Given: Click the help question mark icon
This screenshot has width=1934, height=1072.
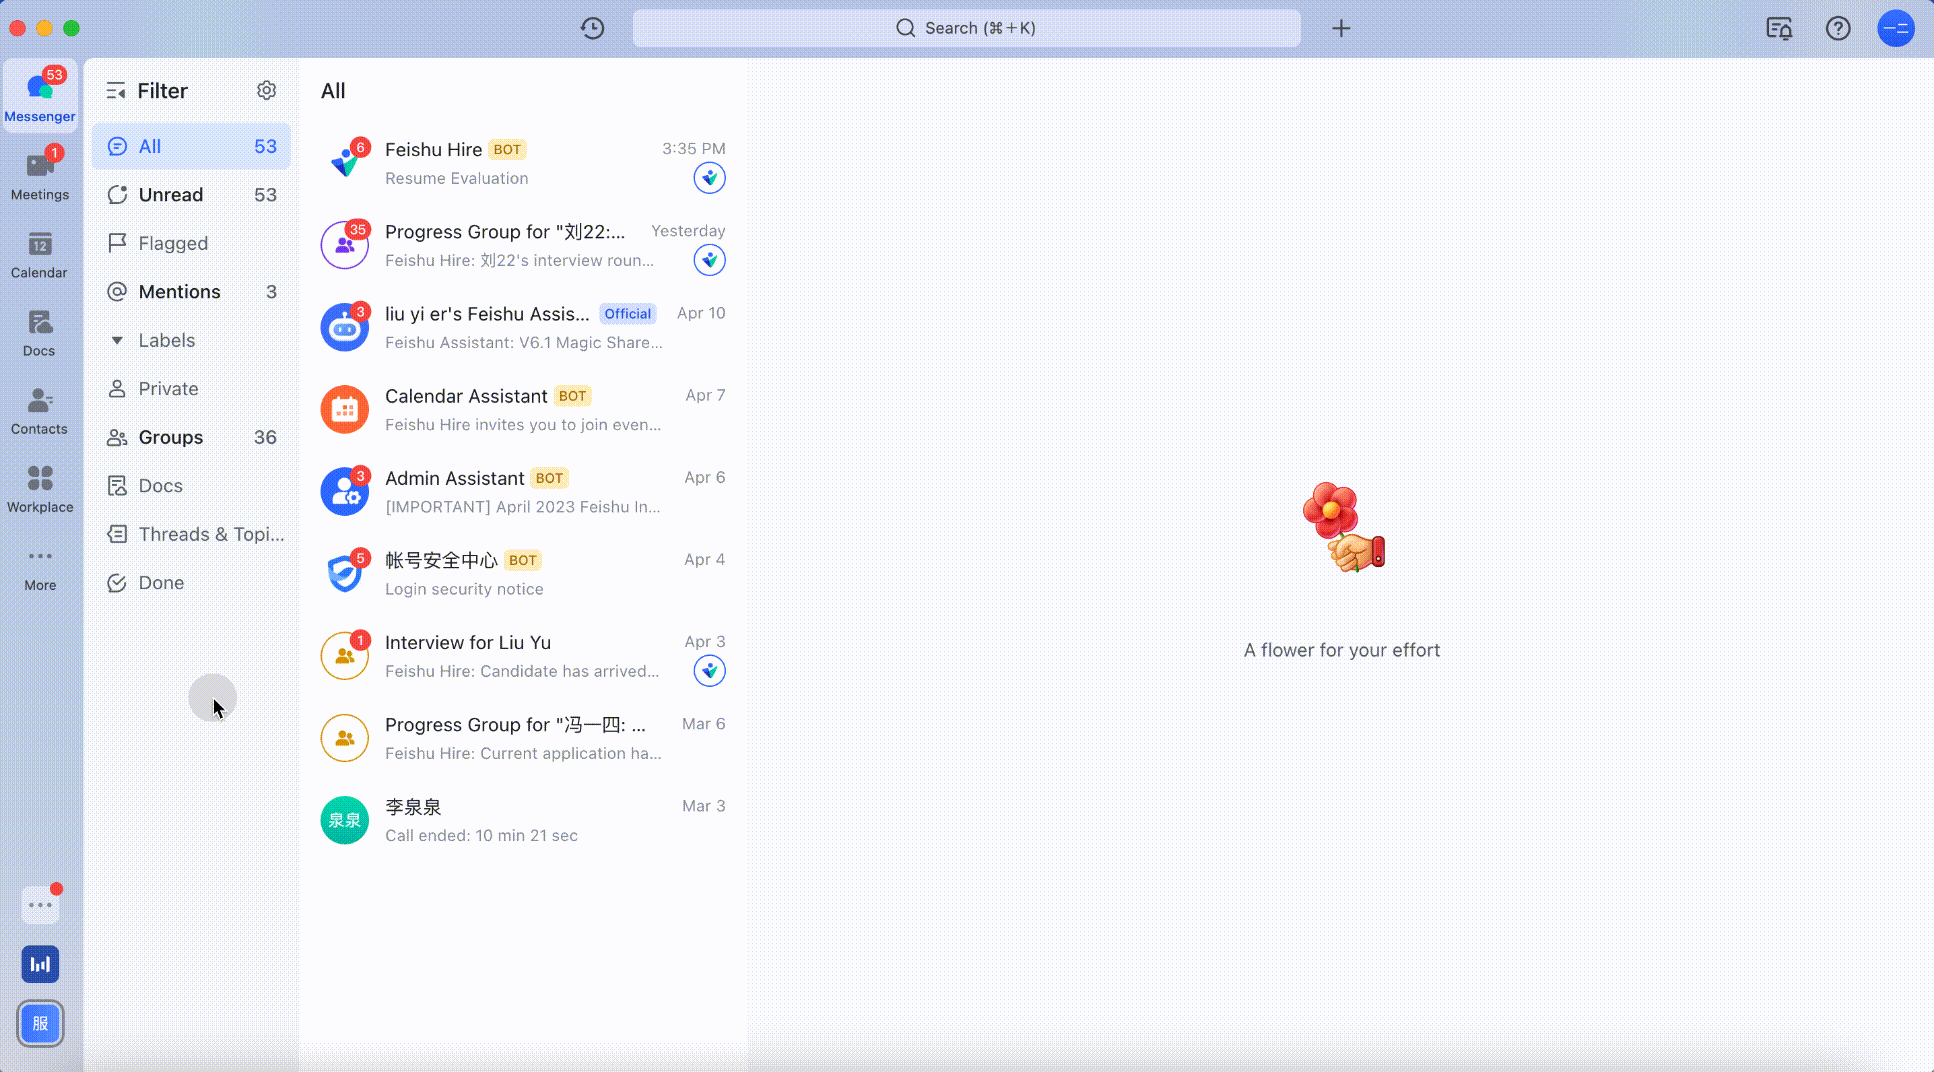Looking at the screenshot, I should click(x=1837, y=28).
